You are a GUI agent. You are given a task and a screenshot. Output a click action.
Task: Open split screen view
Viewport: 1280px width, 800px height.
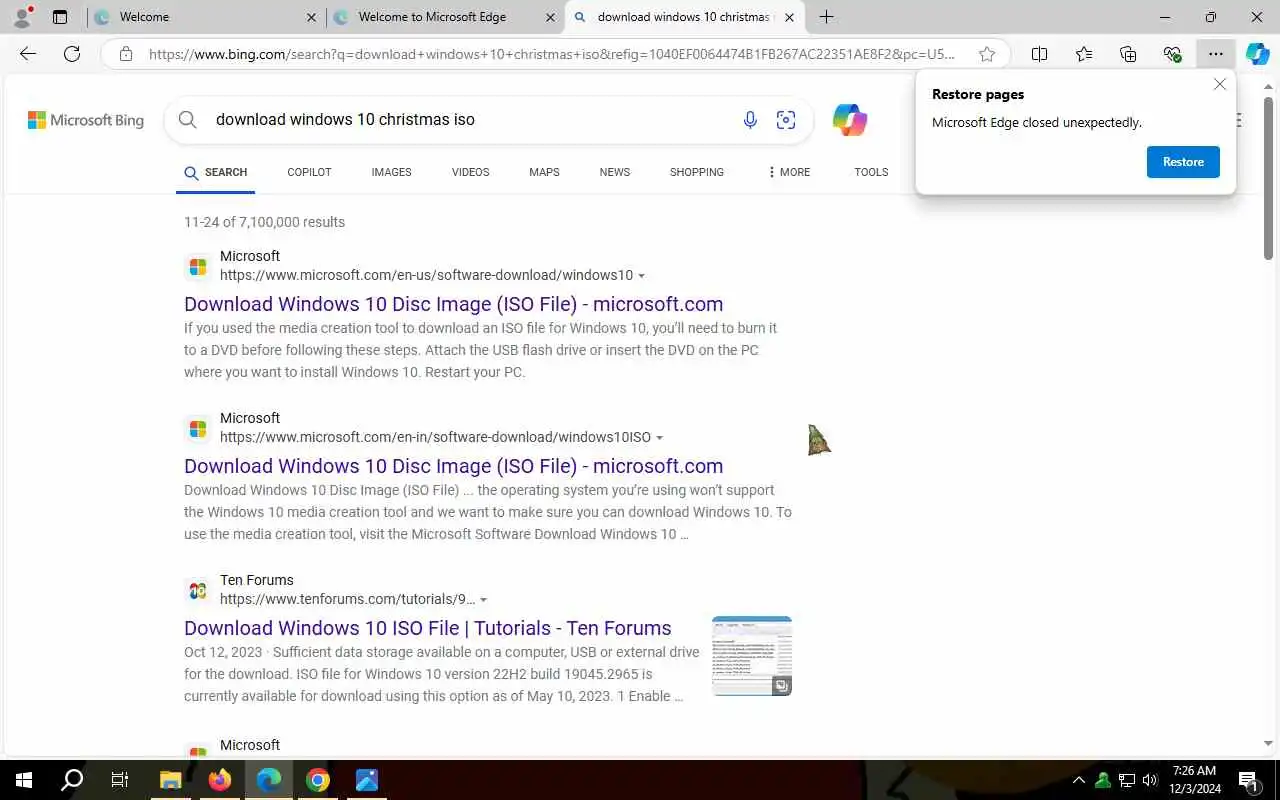pos(1039,54)
